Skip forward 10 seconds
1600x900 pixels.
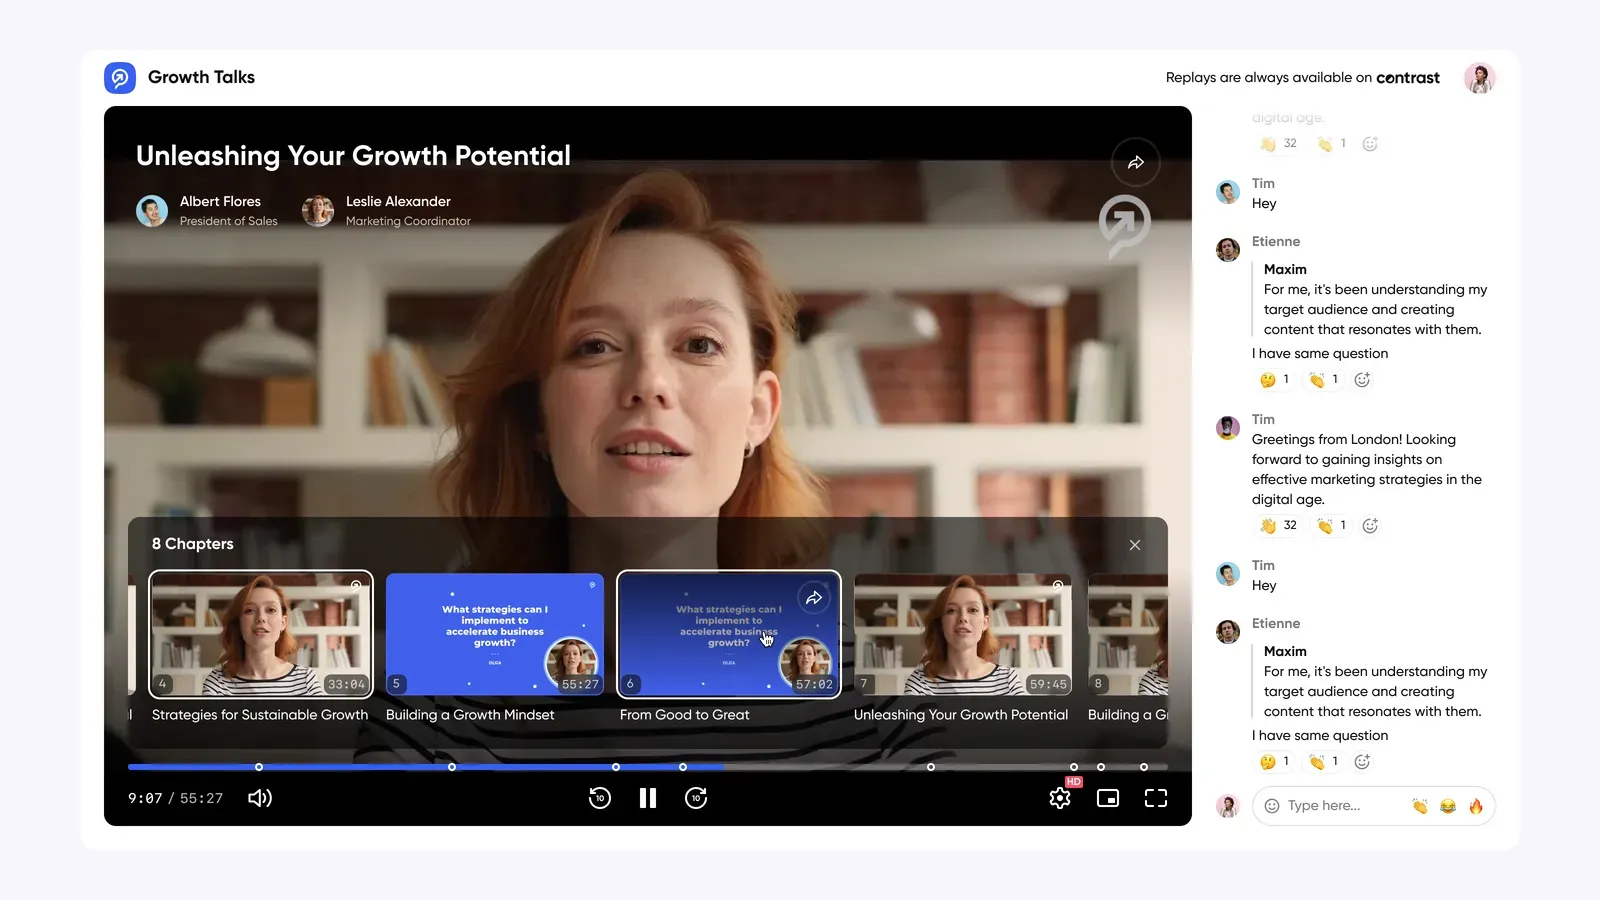pos(696,798)
